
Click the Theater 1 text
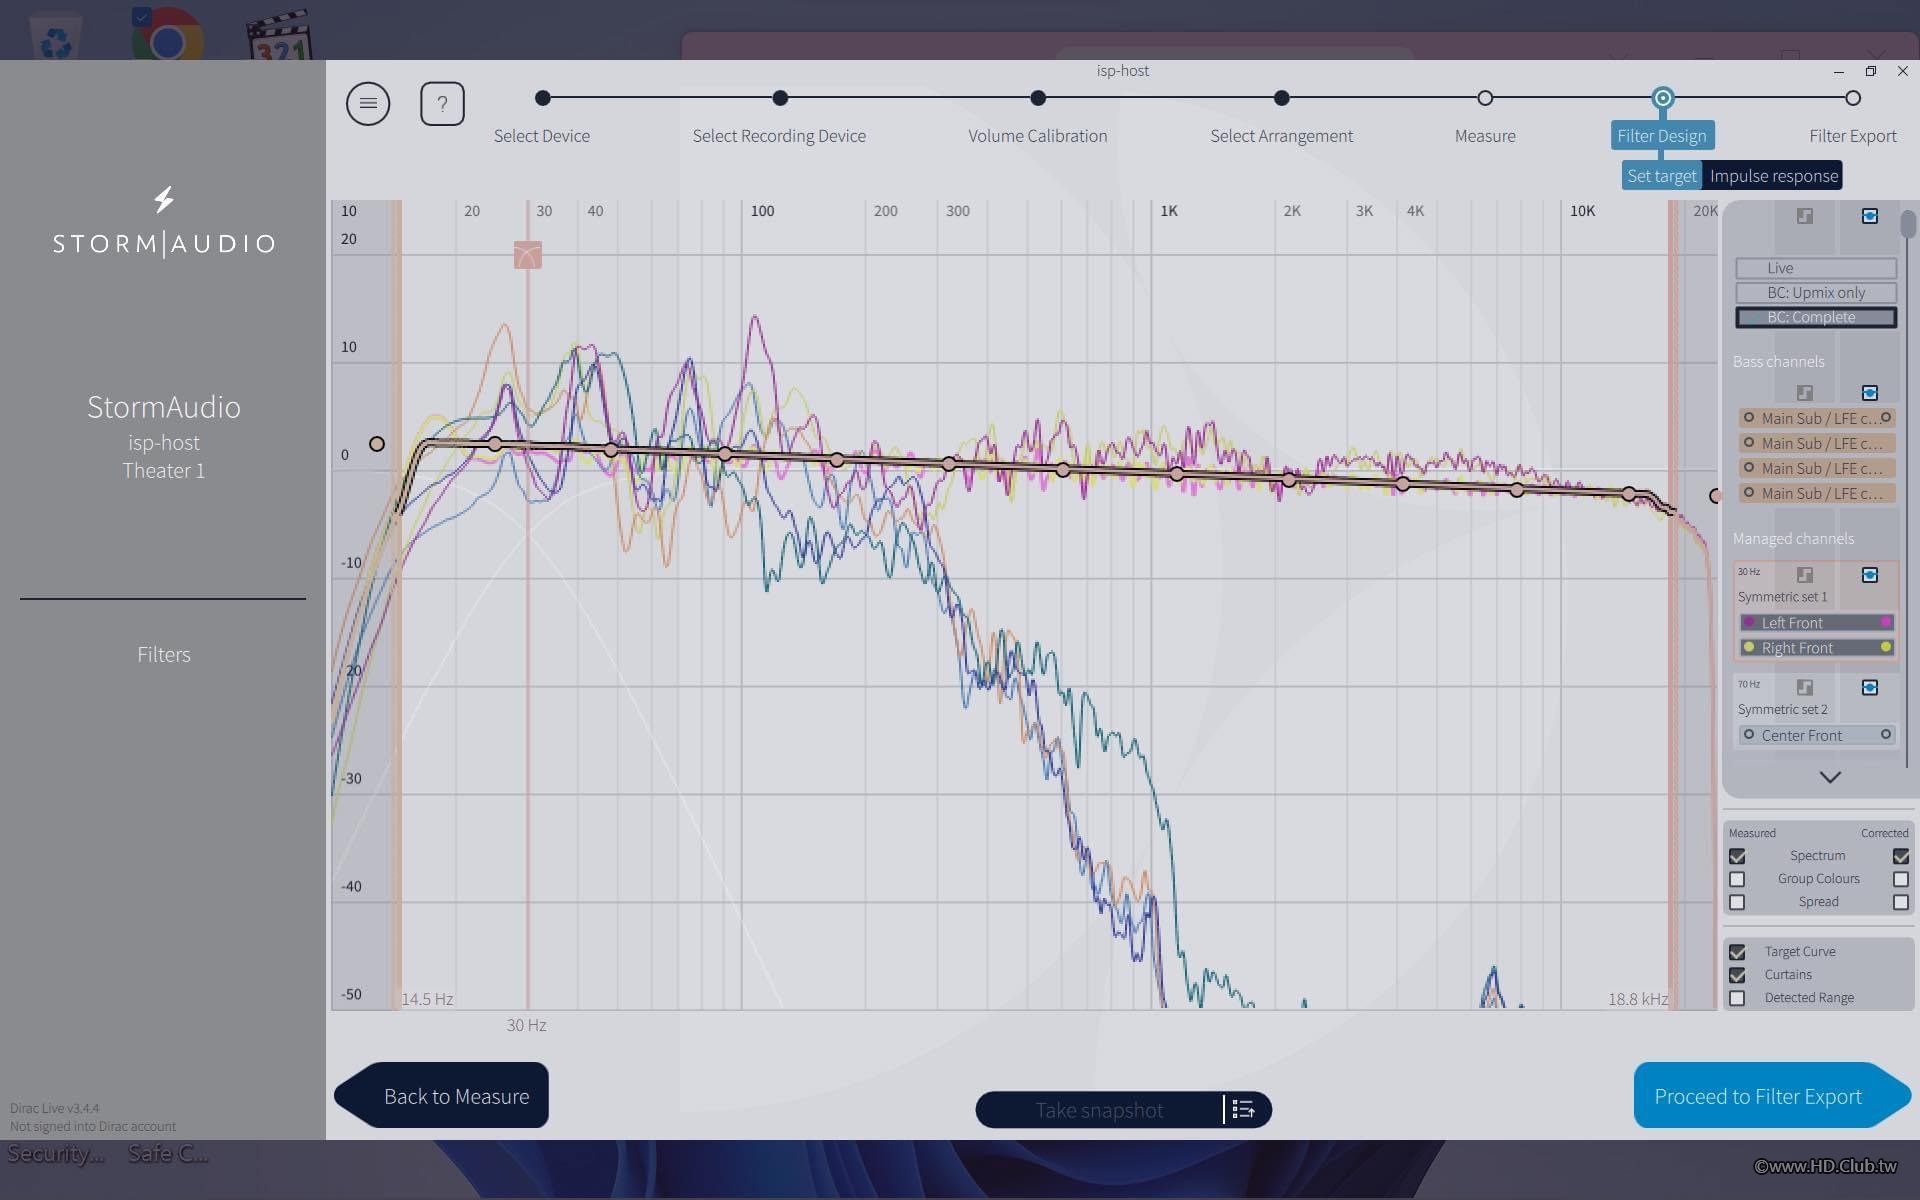(164, 470)
